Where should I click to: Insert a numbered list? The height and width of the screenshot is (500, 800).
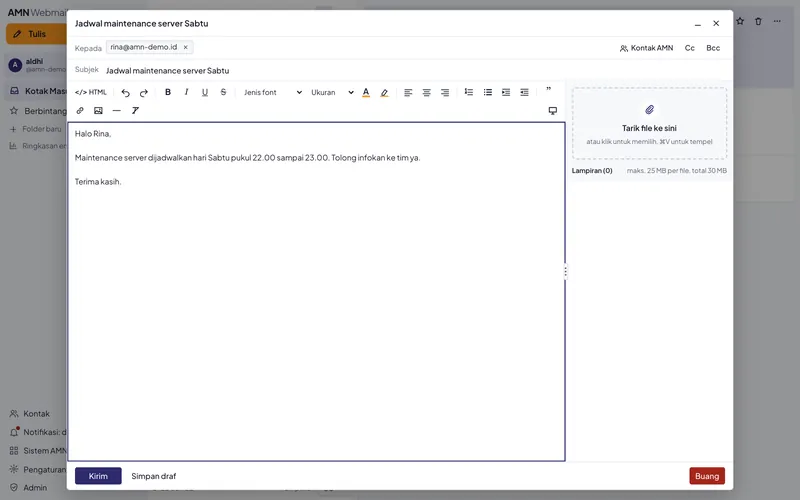(469, 92)
